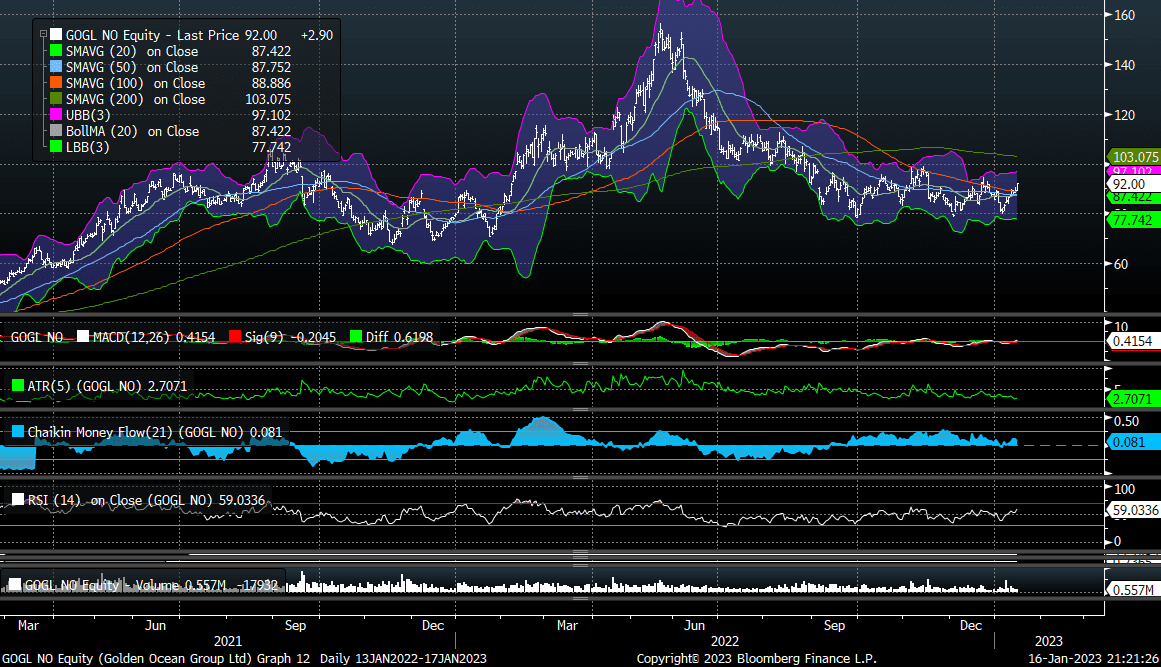Click the green 77.742 lower band tag
Screen dimensions: 1161x667
coord(1133,220)
